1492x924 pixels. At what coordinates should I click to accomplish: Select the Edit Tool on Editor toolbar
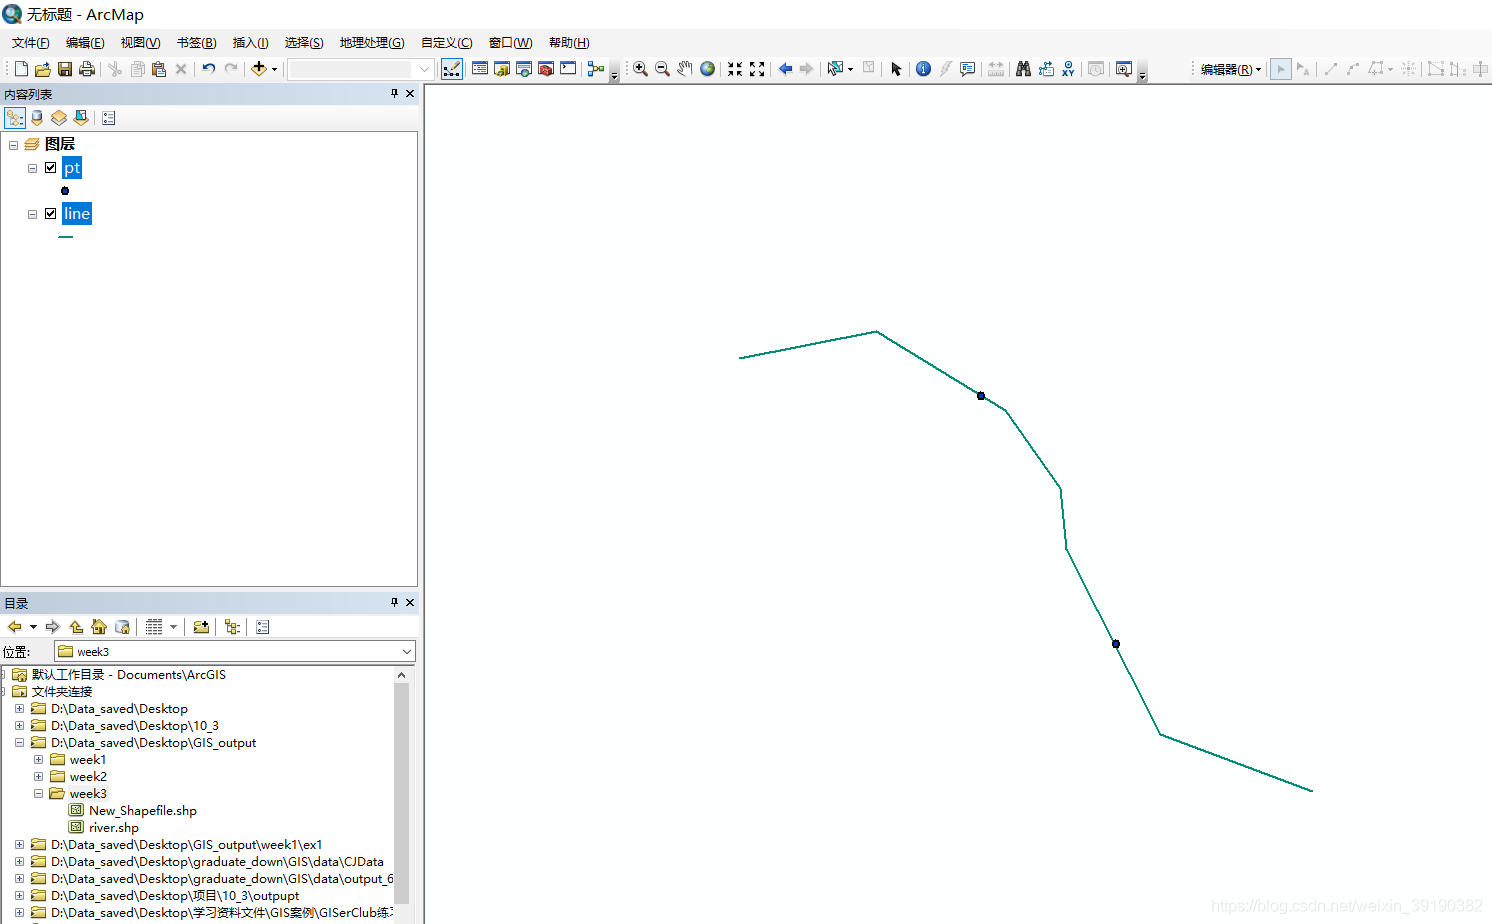(x=1281, y=69)
